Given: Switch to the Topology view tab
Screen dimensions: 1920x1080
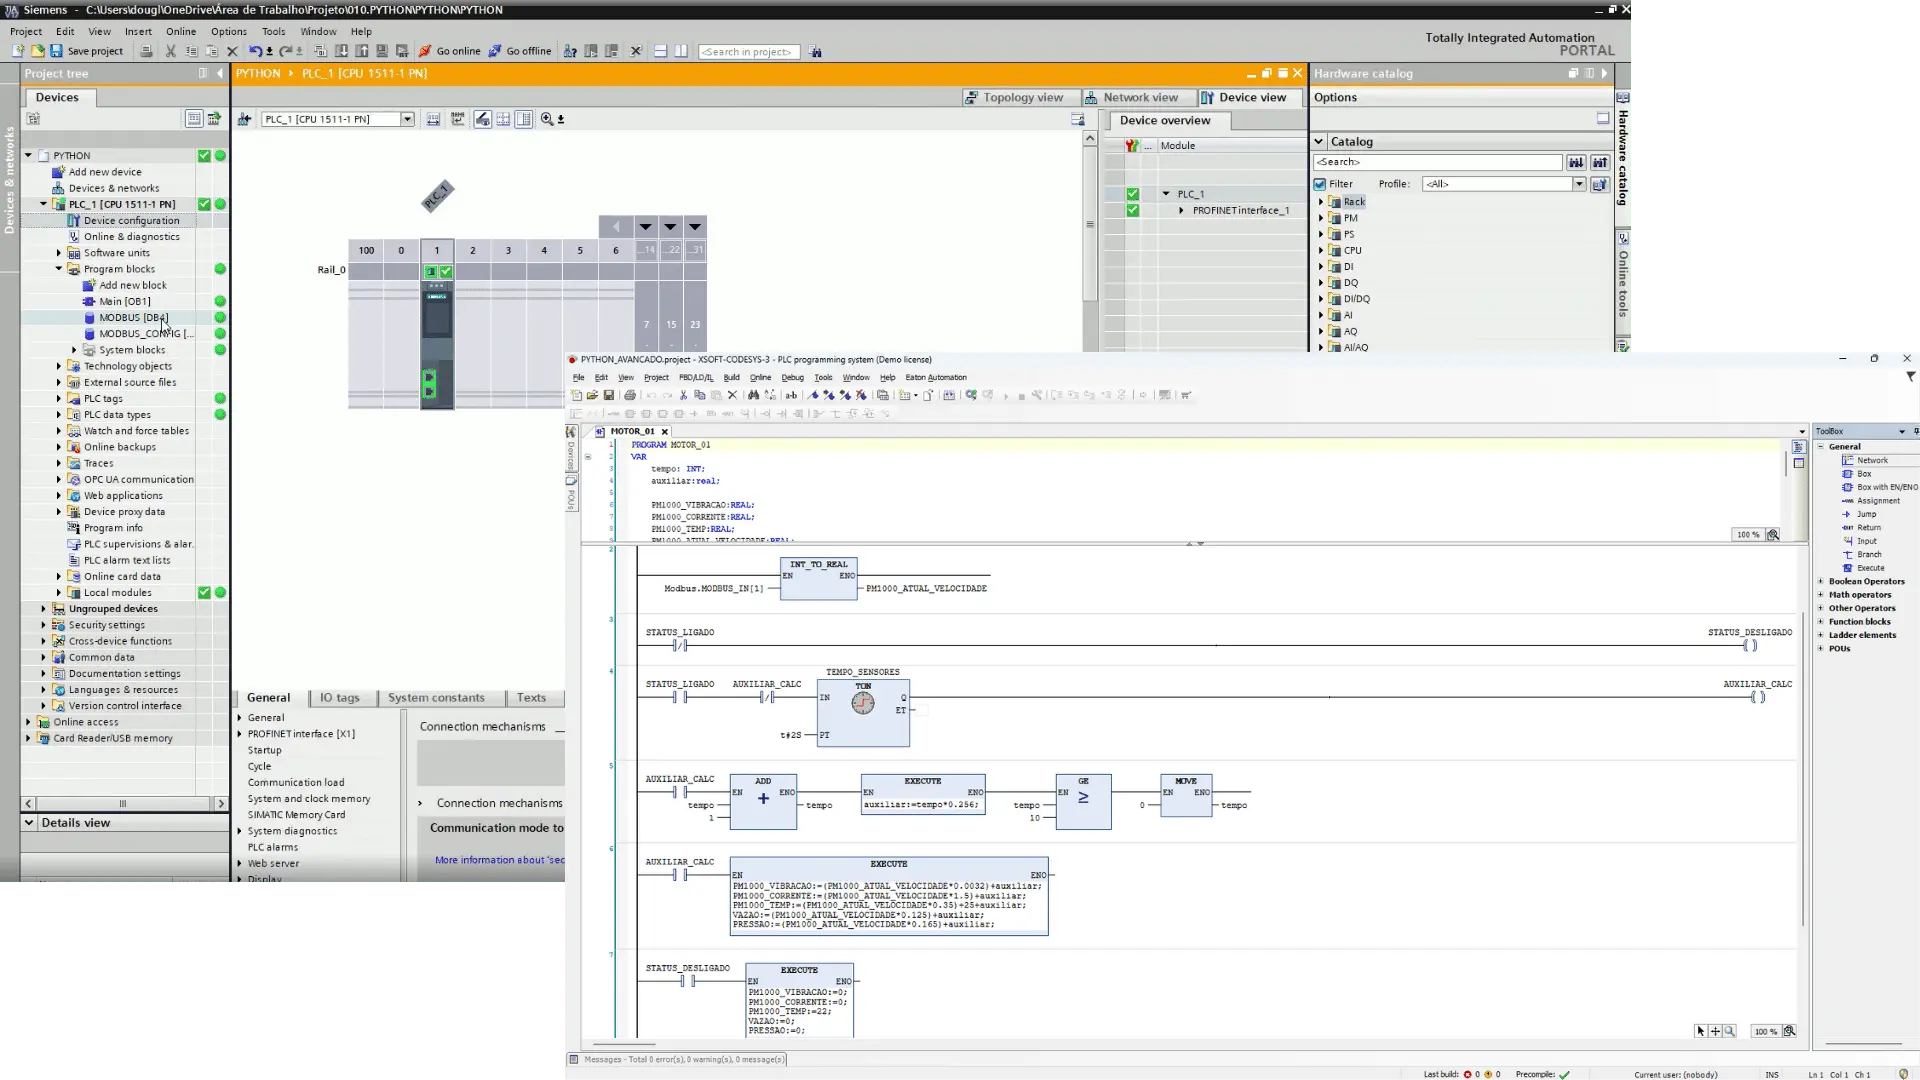Looking at the screenshot, I should 1020,97.
